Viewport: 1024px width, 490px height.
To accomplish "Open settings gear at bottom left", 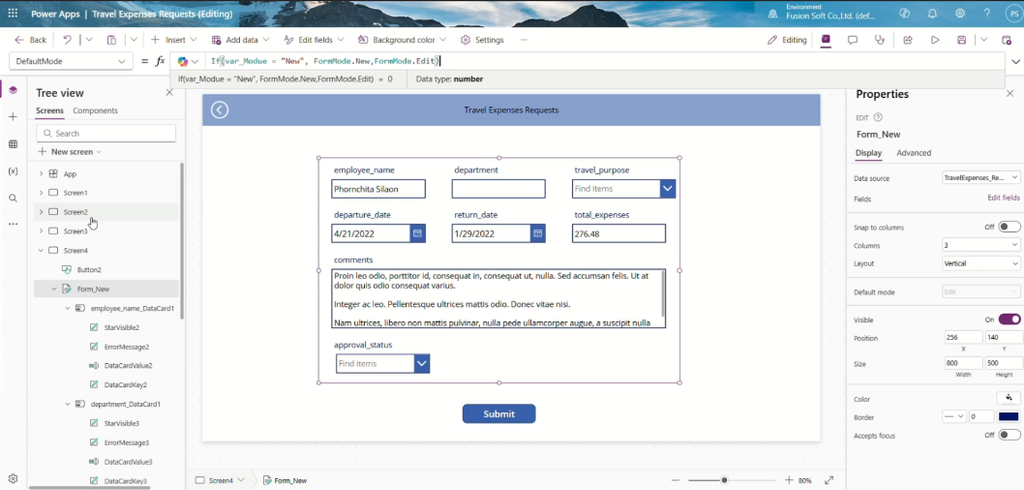I will point(13,479).
